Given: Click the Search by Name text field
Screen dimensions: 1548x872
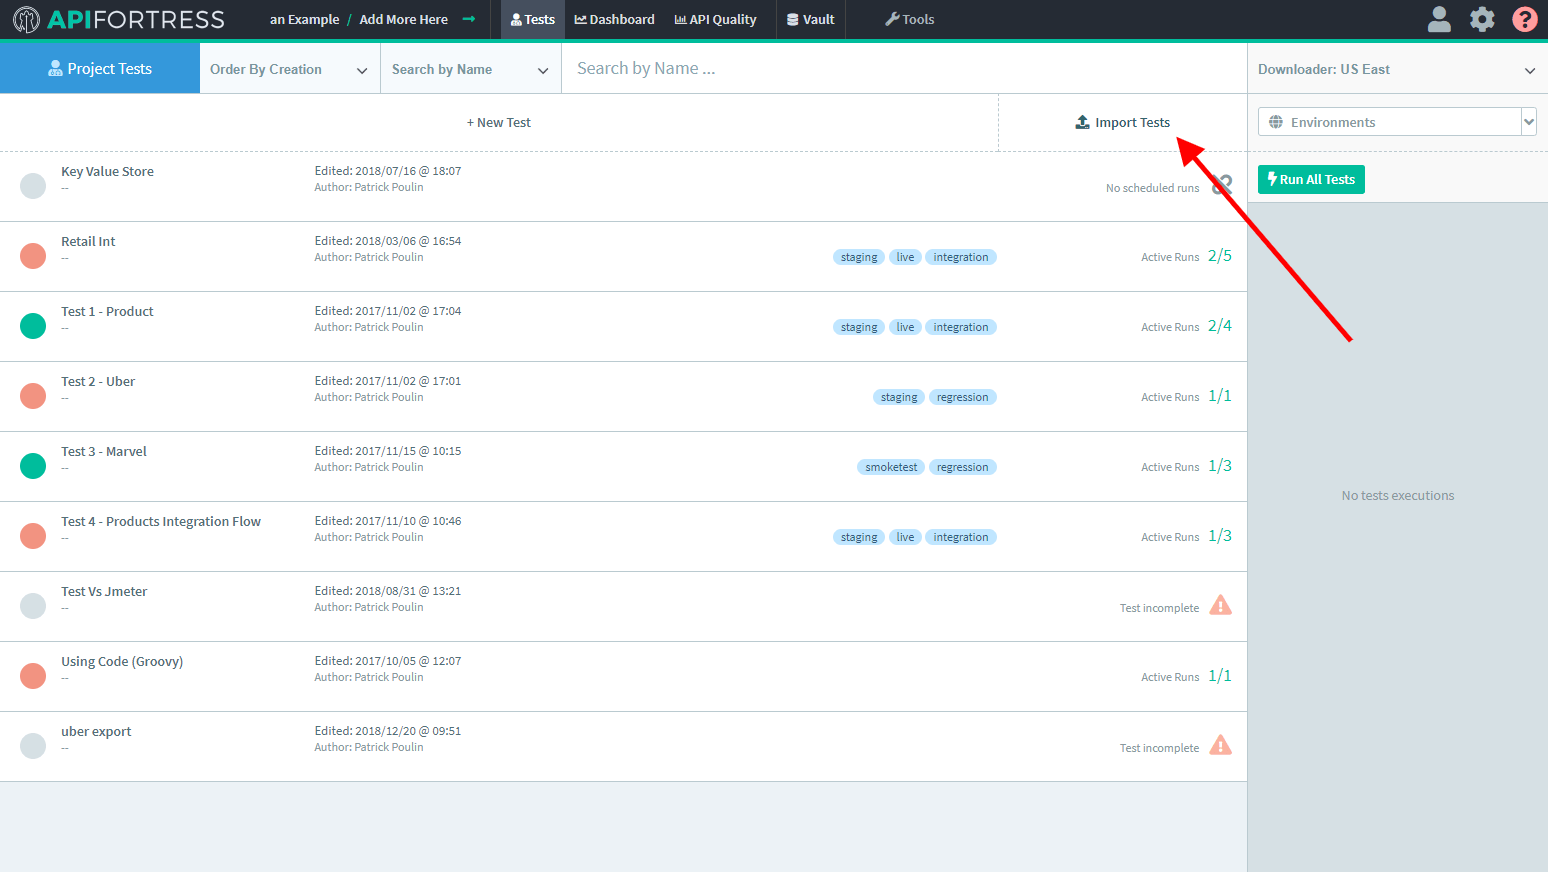Looking at the screenshot, I should coord(900,69).
